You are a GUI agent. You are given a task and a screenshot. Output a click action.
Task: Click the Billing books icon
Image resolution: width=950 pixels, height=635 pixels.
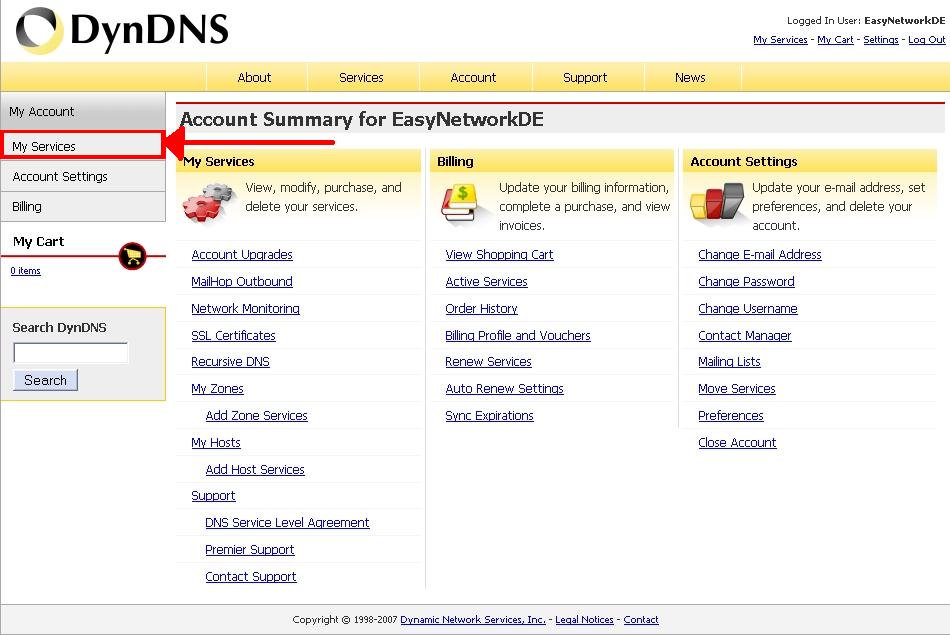click(461, 203)
